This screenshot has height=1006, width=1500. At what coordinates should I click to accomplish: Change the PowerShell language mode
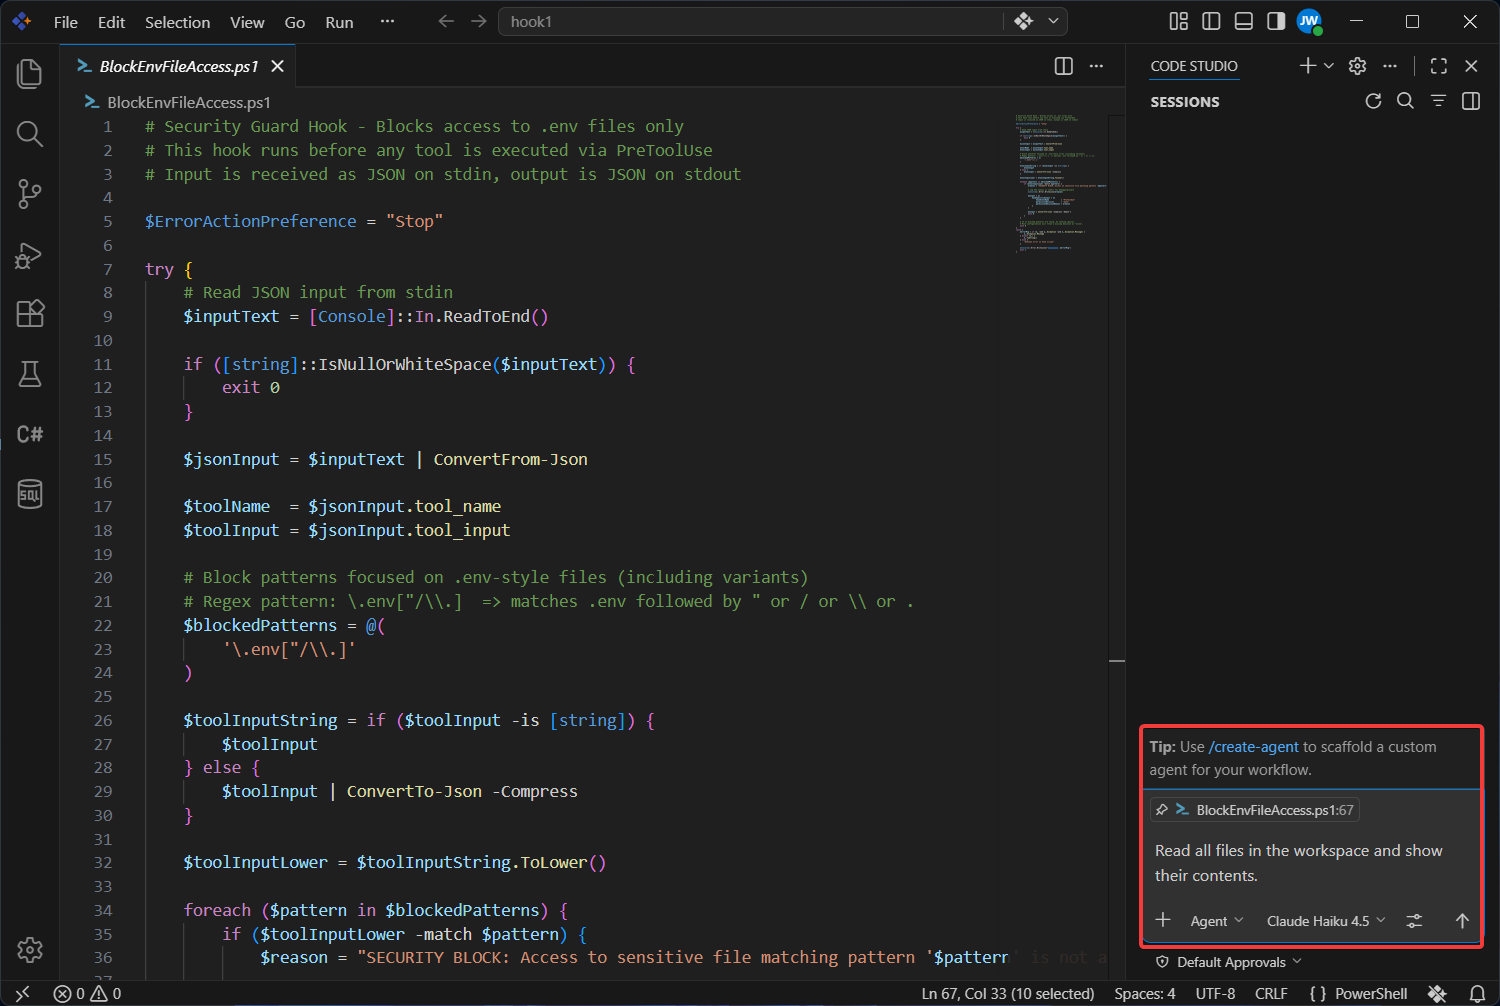[x=1371, y=994]
